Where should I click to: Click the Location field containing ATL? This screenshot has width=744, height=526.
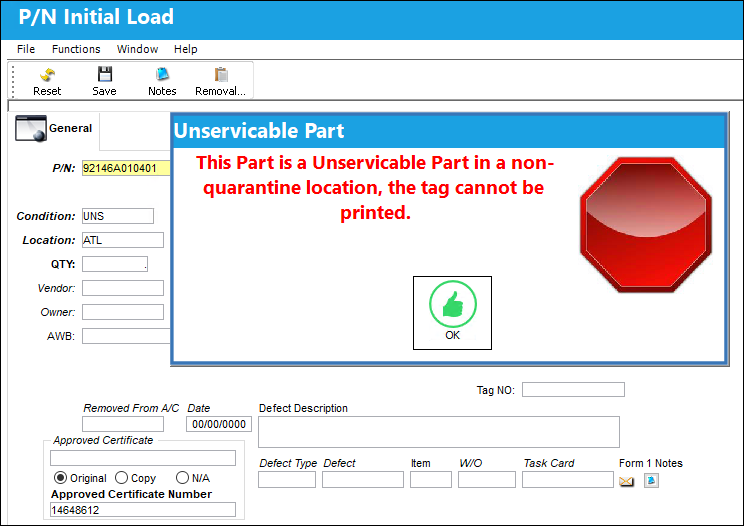tap(123, 240)
